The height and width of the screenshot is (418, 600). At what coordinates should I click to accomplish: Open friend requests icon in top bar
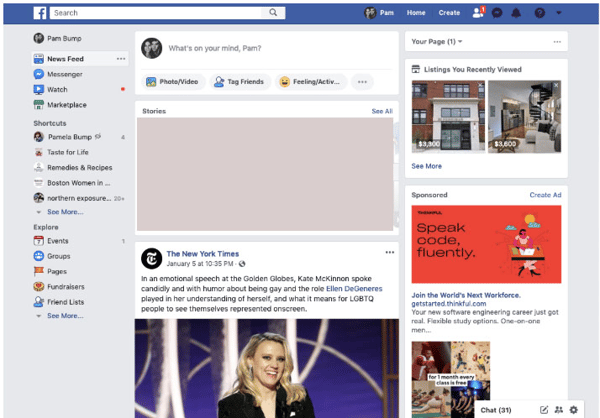pyautogui.click(x=478, y=13)
